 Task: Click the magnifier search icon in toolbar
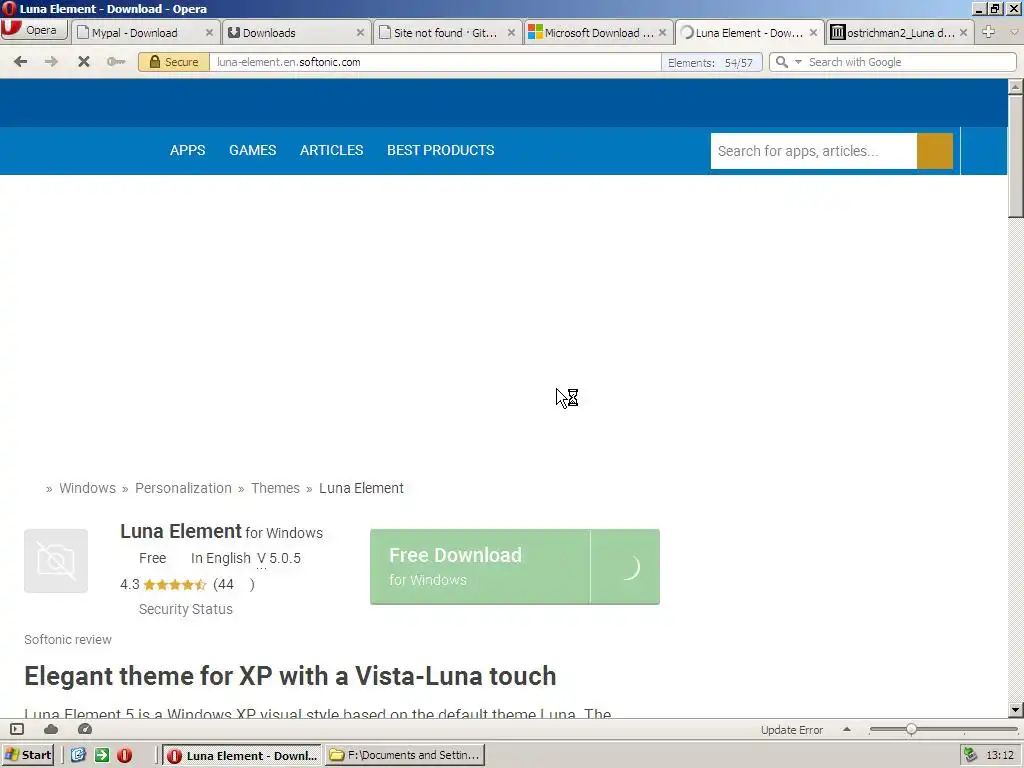click(x=782, y=62)
